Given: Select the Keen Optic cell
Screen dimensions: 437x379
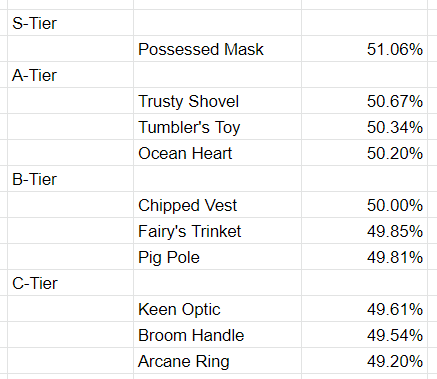Looking at the screenshot, I should 217,309.
